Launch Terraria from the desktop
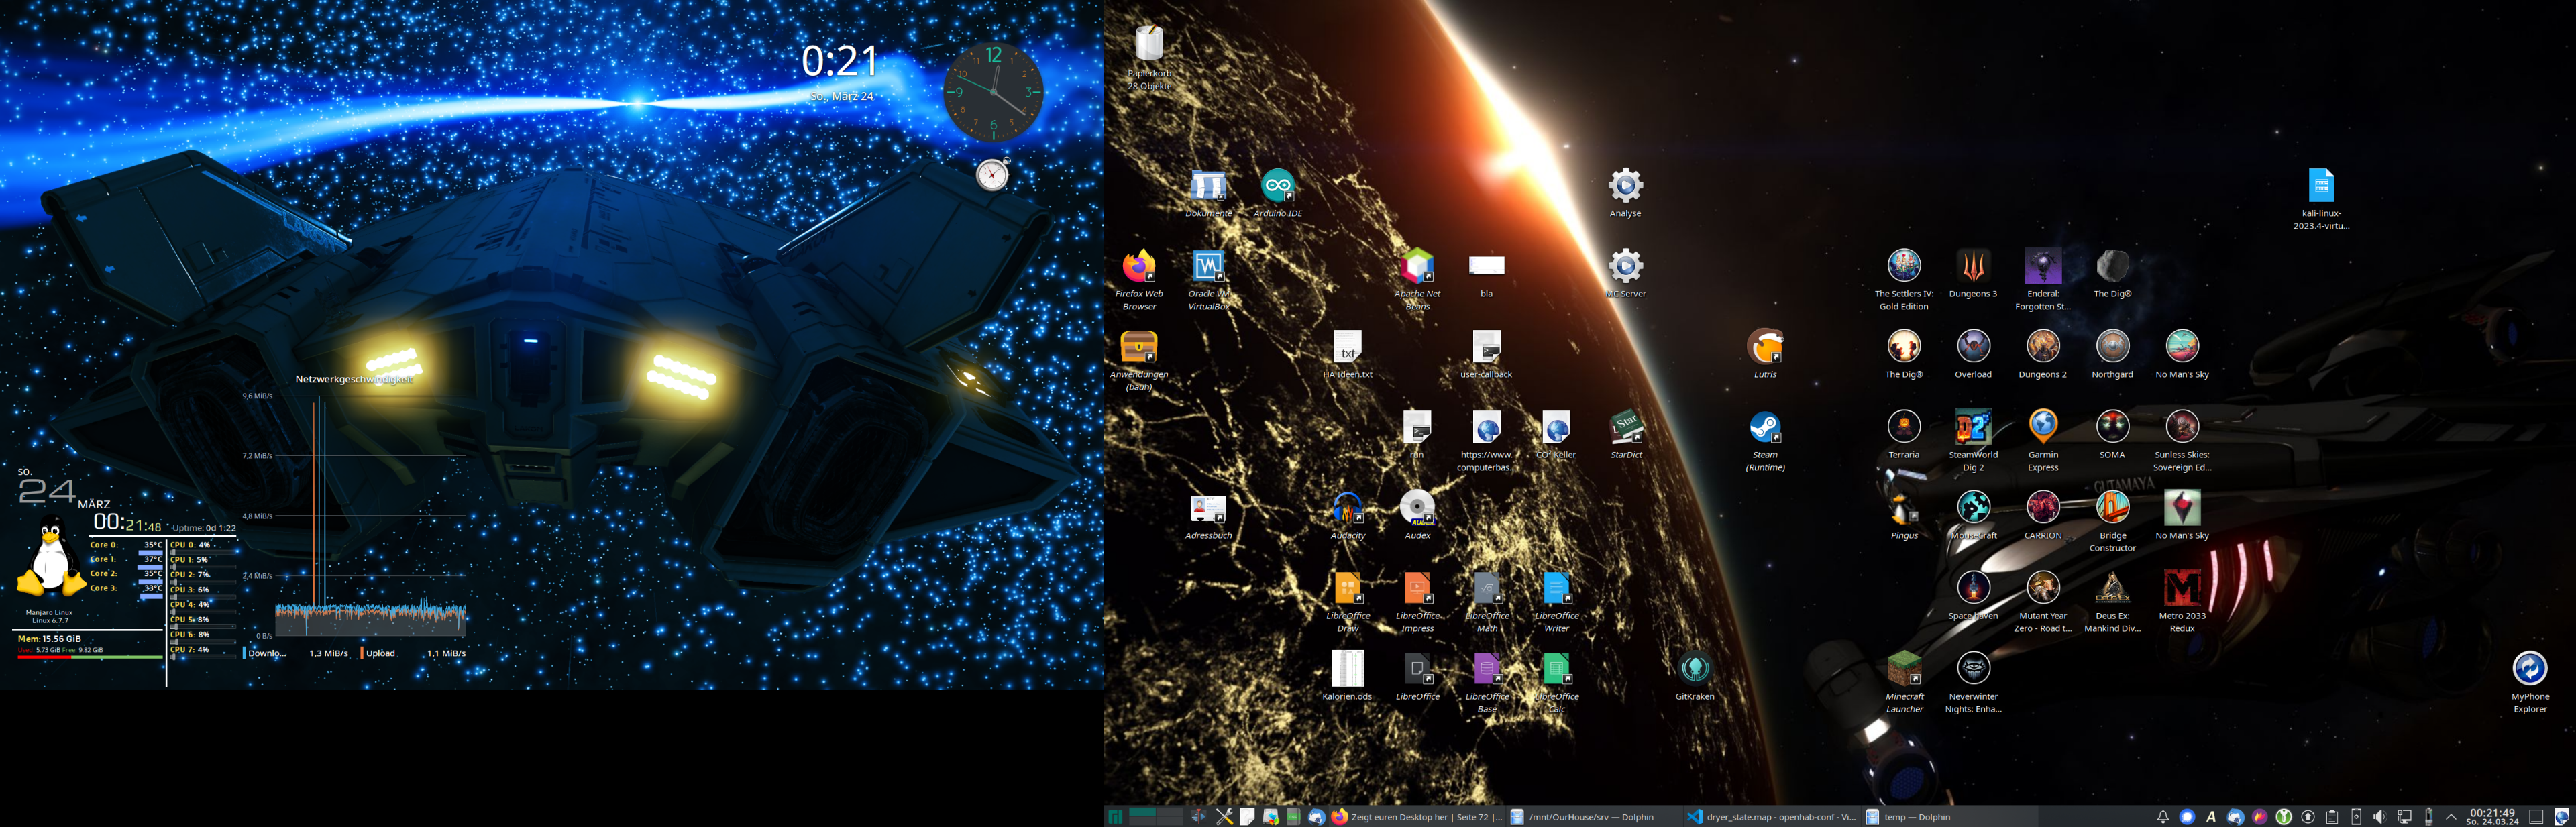2576x827 pixels. (1903, 428)
